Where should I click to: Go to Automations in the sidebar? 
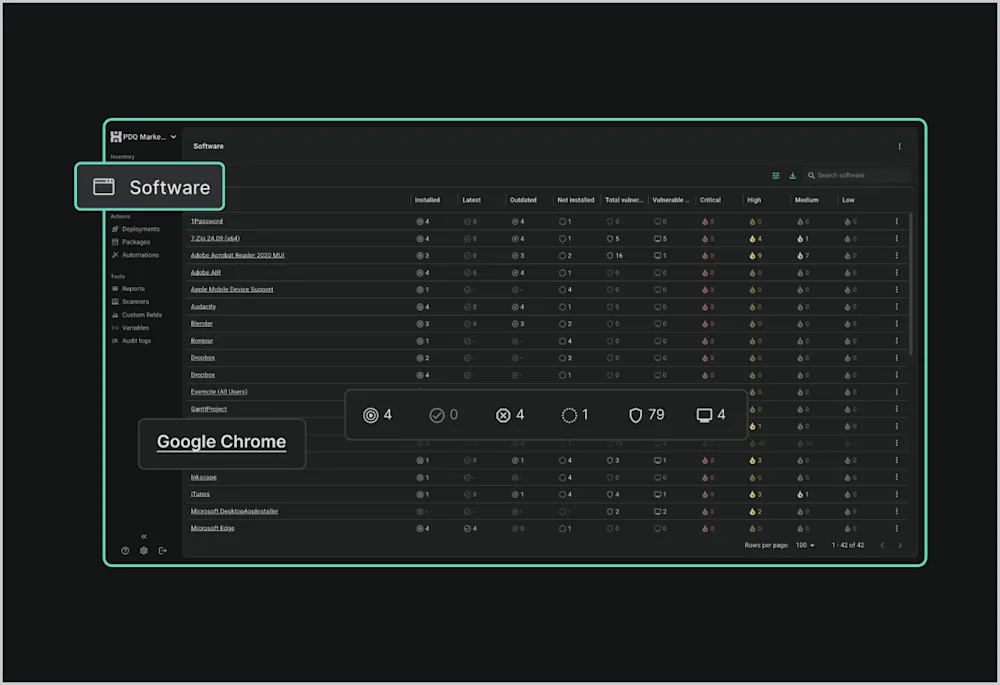pos(140,255)
